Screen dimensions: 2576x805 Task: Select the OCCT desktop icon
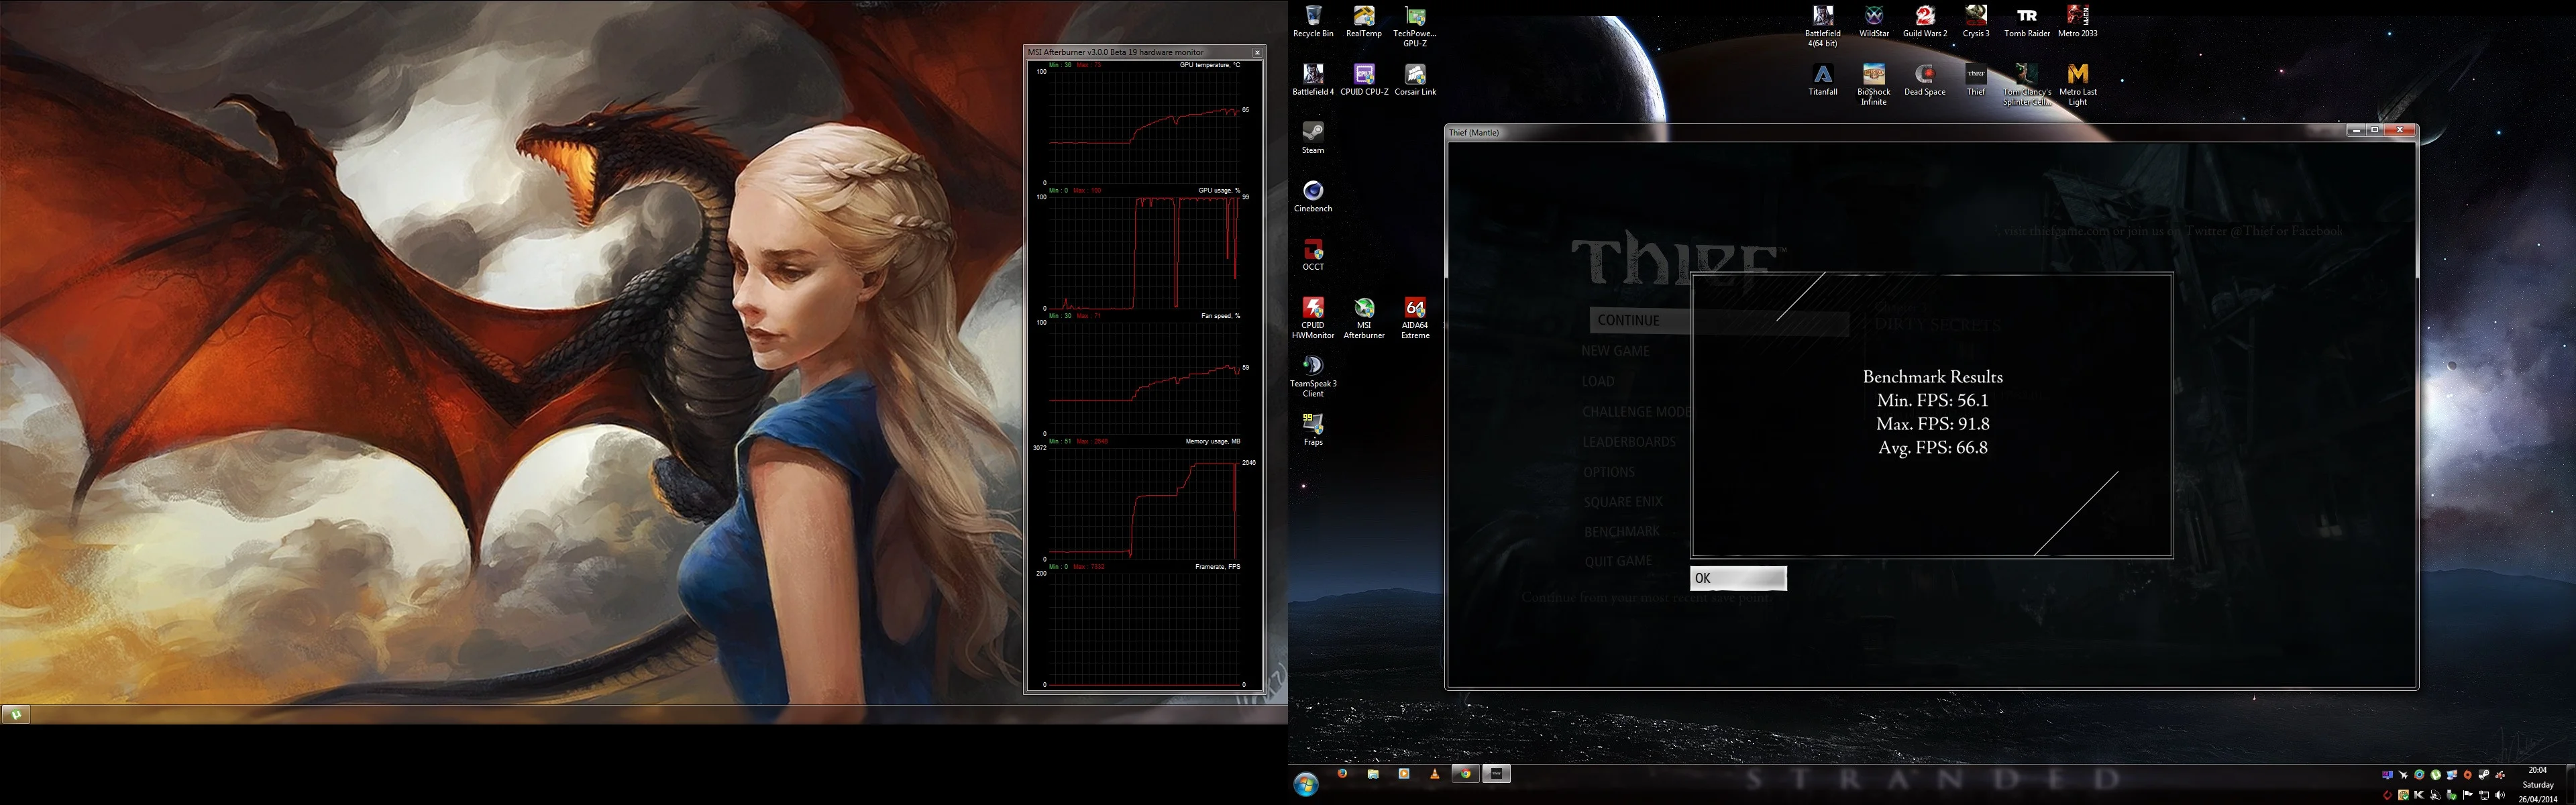[x=1313, y=255]
